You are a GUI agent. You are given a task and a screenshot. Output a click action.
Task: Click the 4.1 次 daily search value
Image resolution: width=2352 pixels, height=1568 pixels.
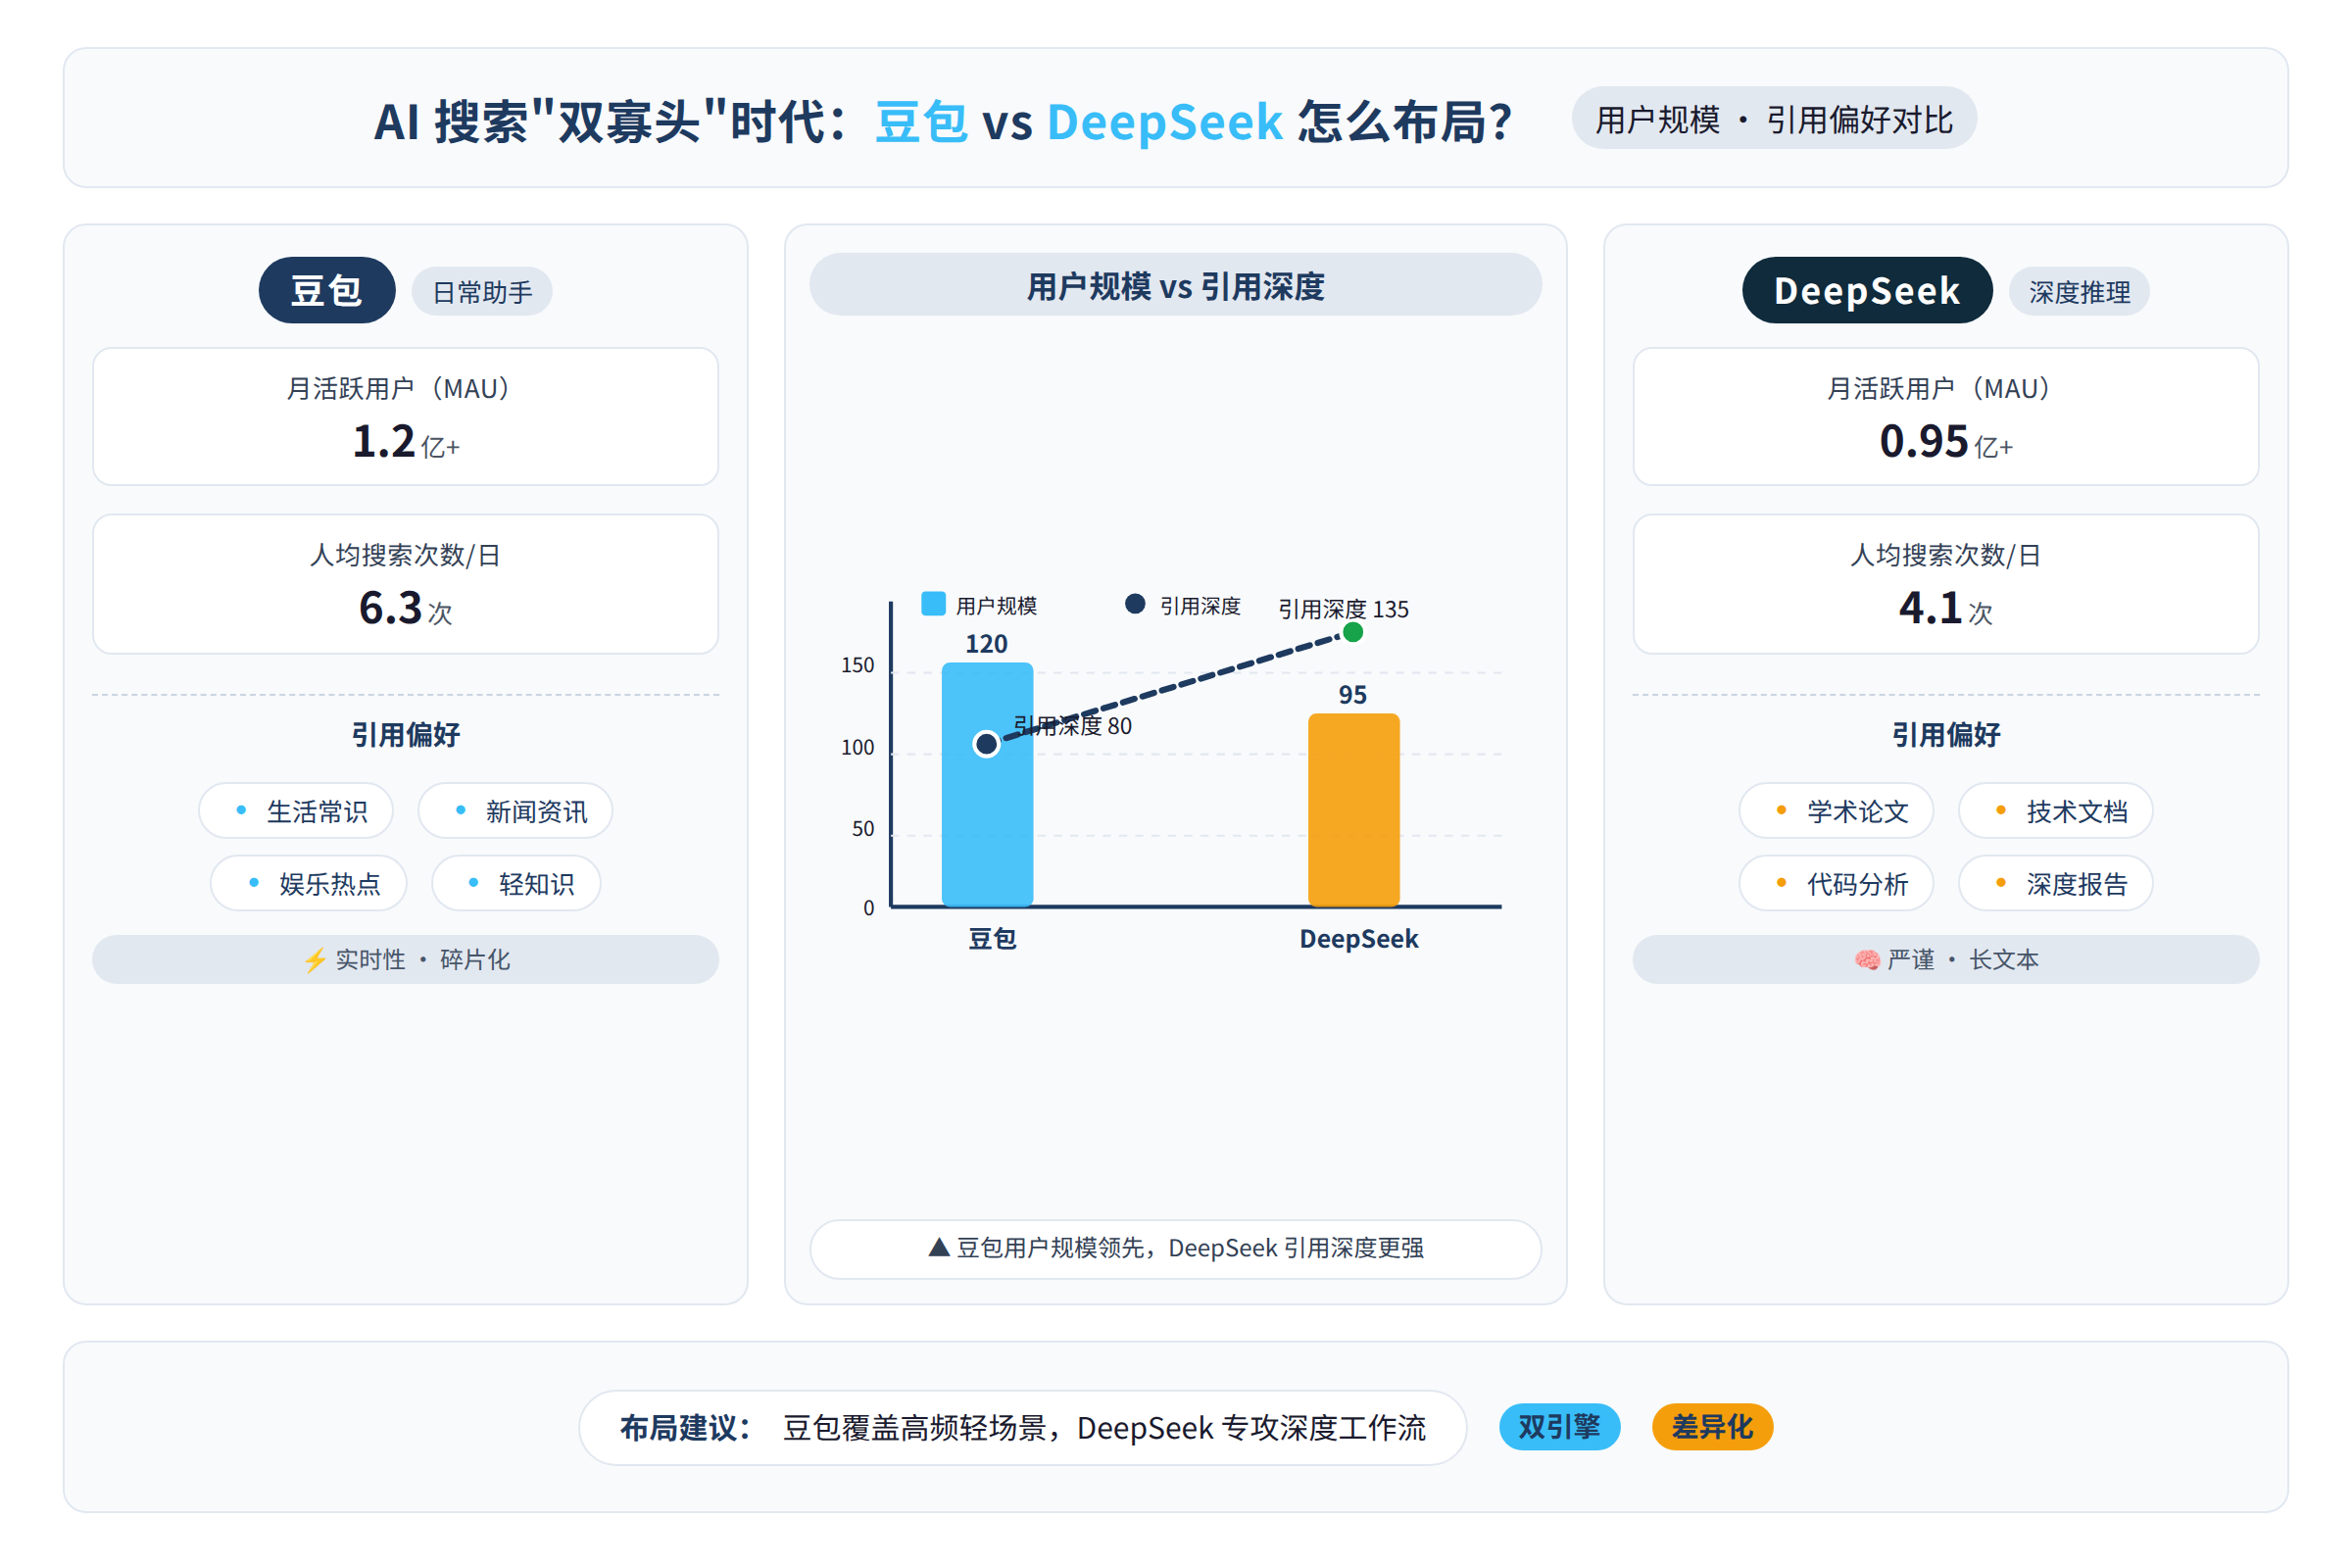(1946, 608)
